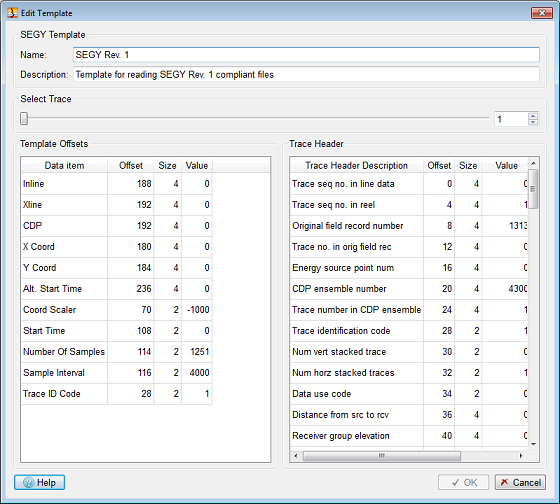560x504 pixels.
Task: Click Number Of Samples value 1251
Action: tap(197, 352)
